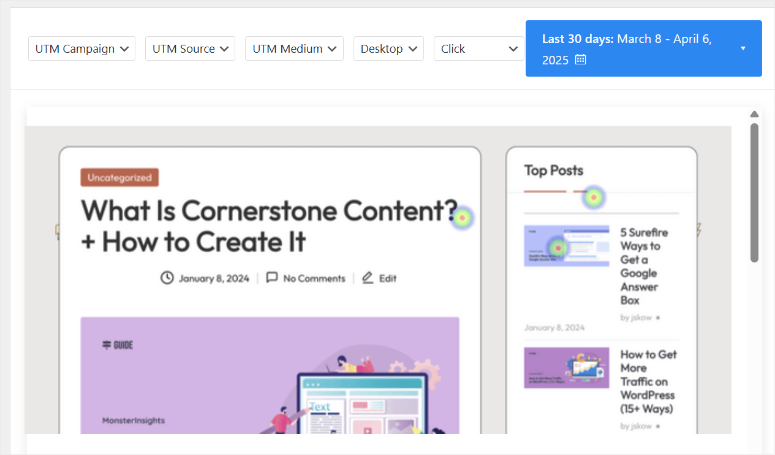Open 5 Surefire Ways to Get a Google Answer Box
Screen dimensions: 775x455
pos(644,266)
